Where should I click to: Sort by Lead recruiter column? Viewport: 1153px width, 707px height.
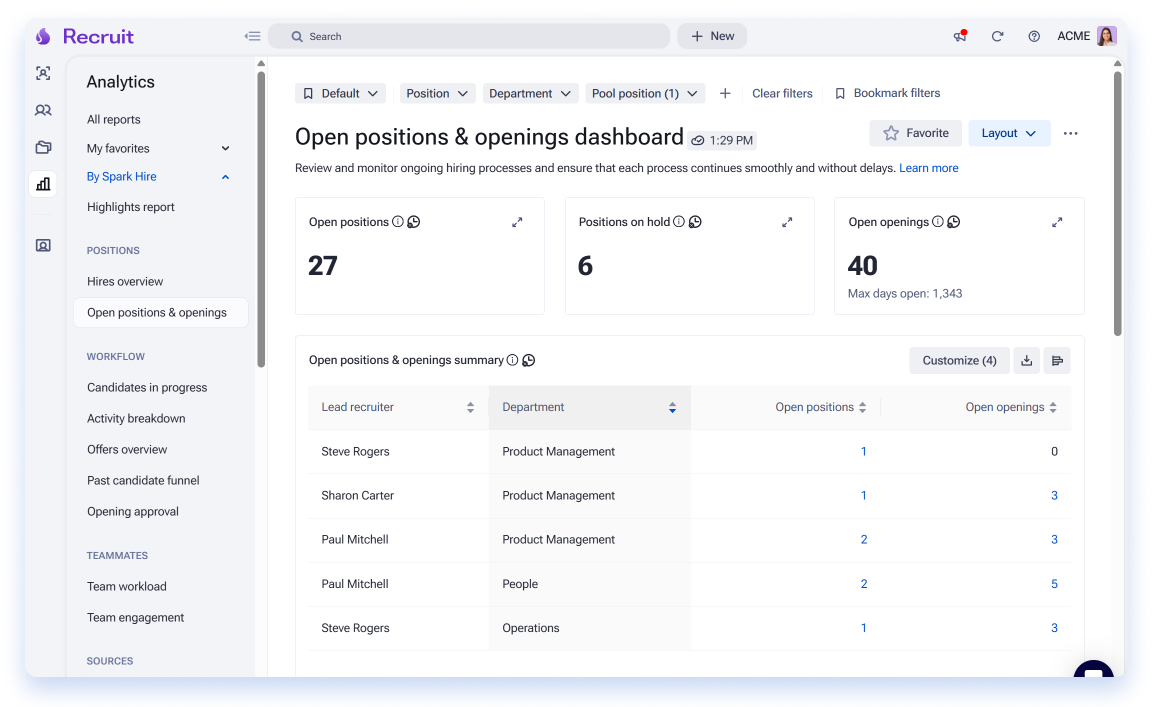click(x=471, y=408)
